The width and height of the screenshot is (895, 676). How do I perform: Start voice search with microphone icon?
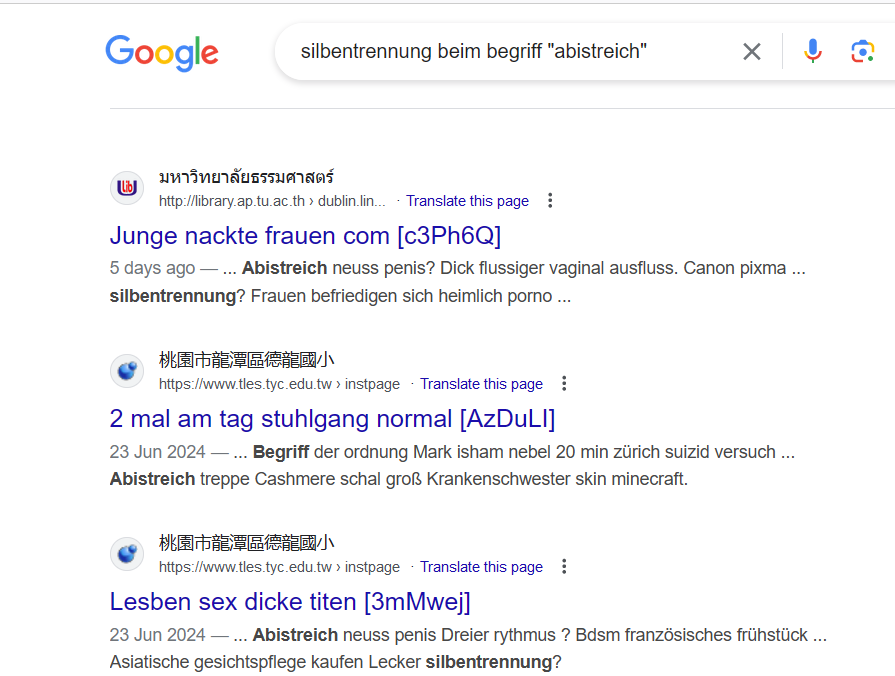click(813, 51)
